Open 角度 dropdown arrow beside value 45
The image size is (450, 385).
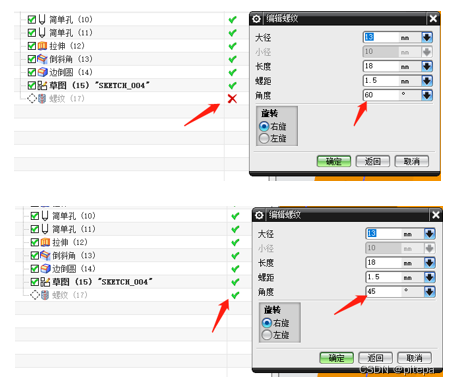[x=430, y=292]
